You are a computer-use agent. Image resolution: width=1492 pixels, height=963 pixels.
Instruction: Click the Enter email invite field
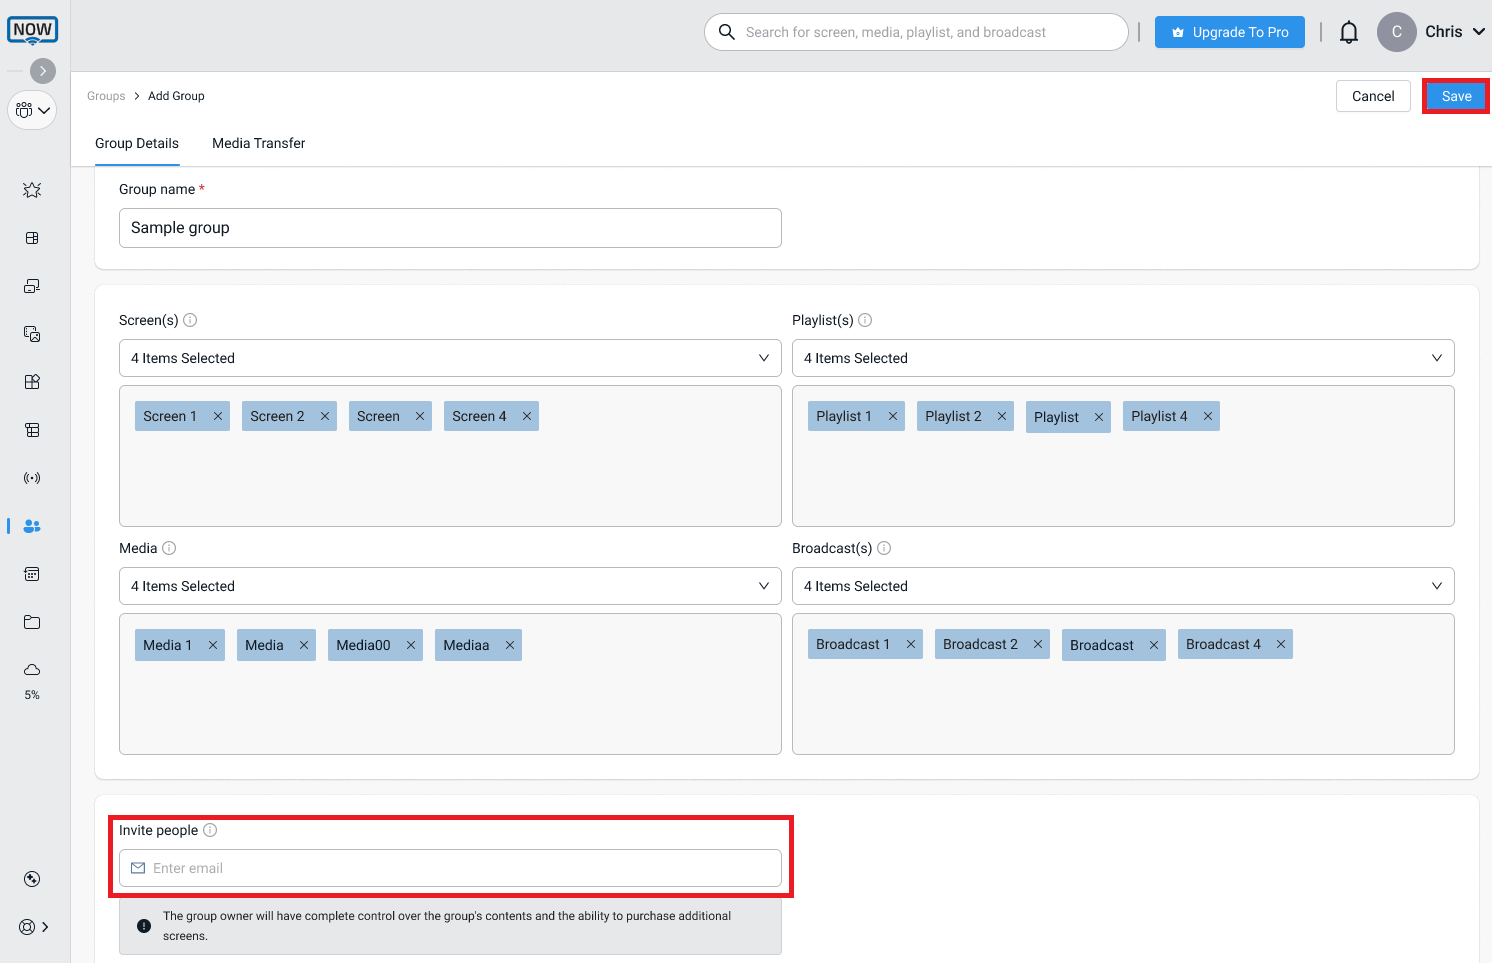pos(450,868)
